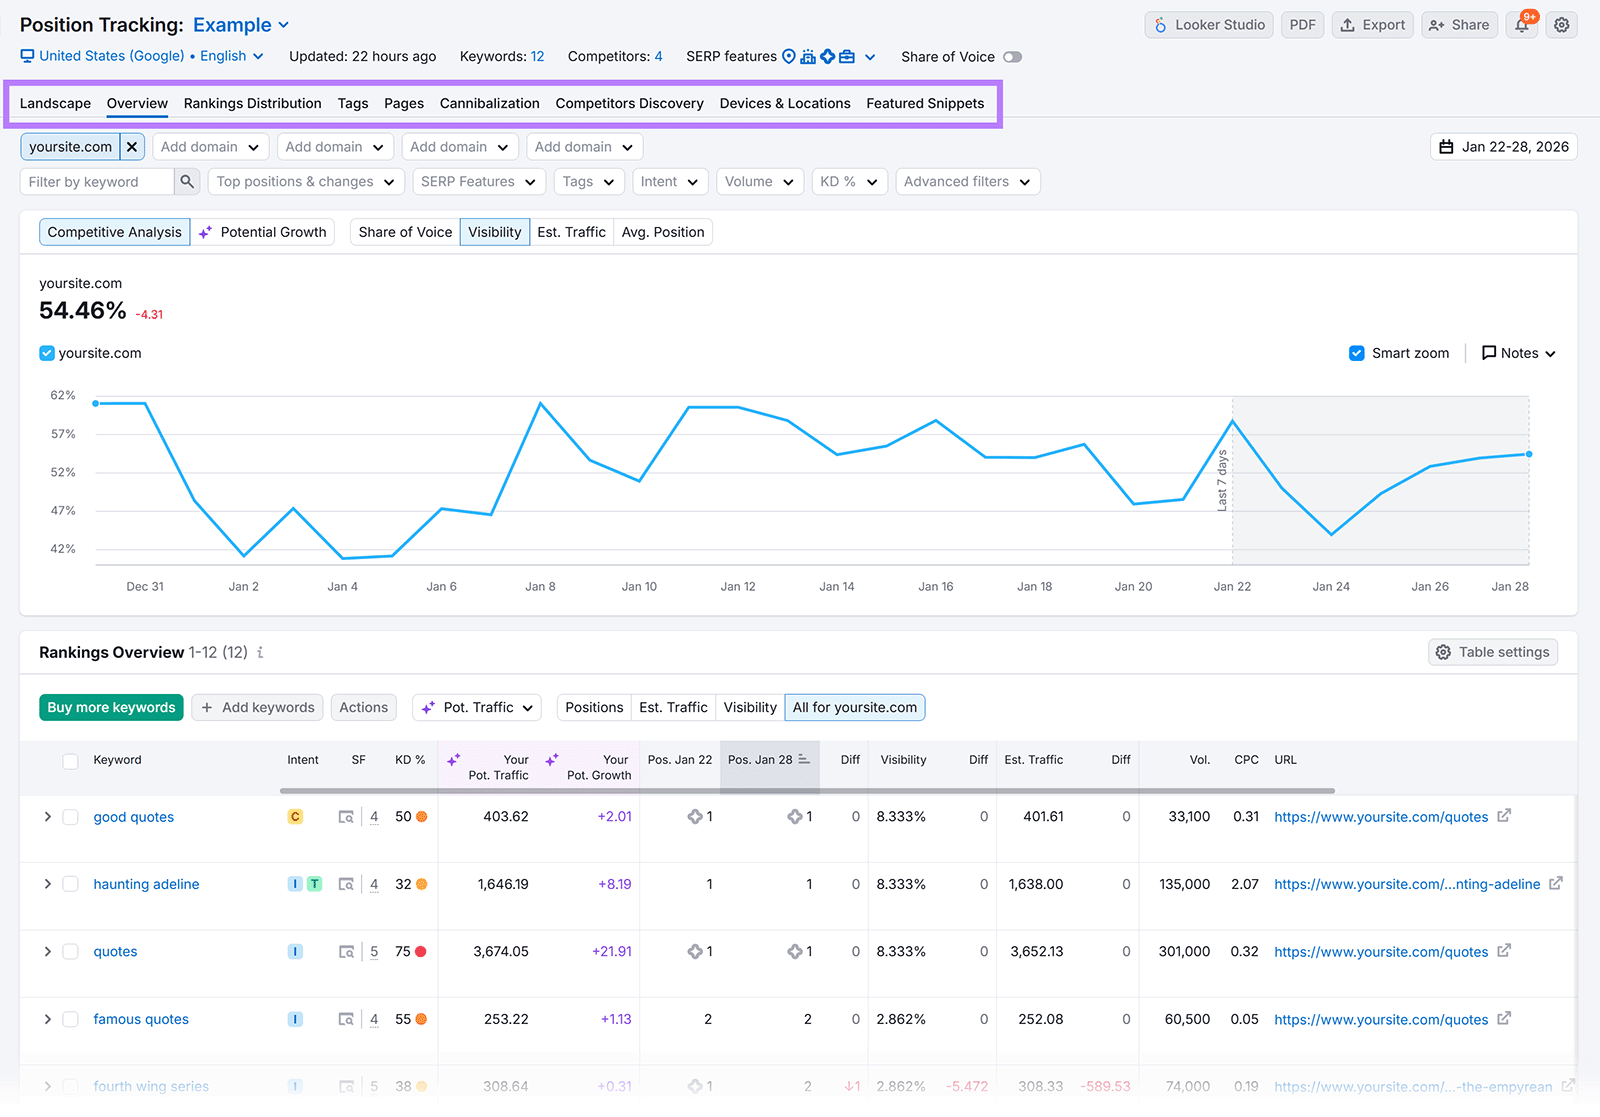Open the external link icon beside quotes URL
This screenshot has height=1117, width=1600.
point(1504,951)
